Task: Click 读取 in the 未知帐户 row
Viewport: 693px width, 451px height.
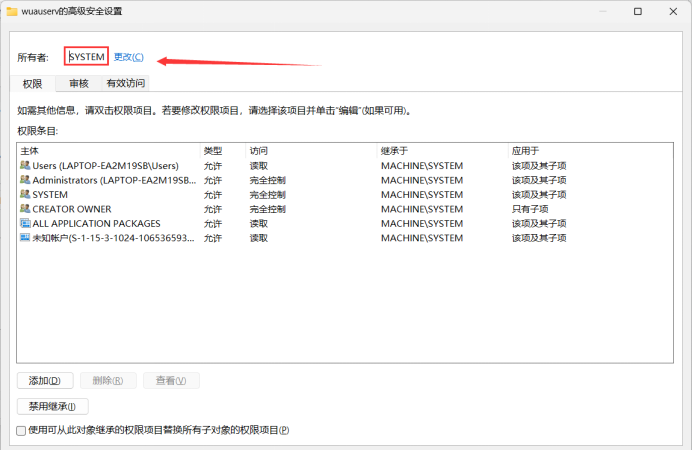Action: [x=259, y=238]
